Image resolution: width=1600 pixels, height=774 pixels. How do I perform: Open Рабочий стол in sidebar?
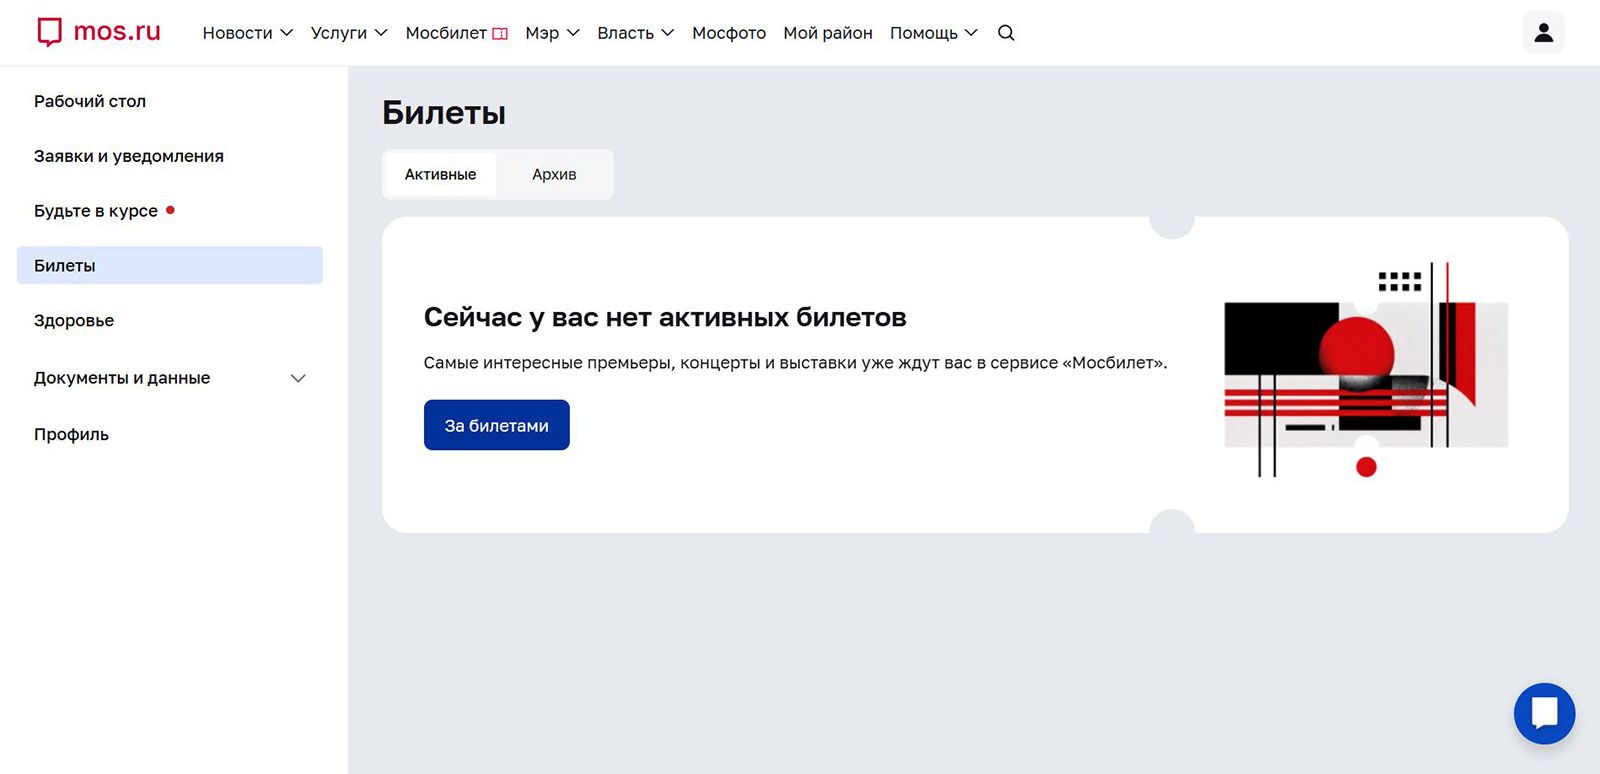(90, 101)
